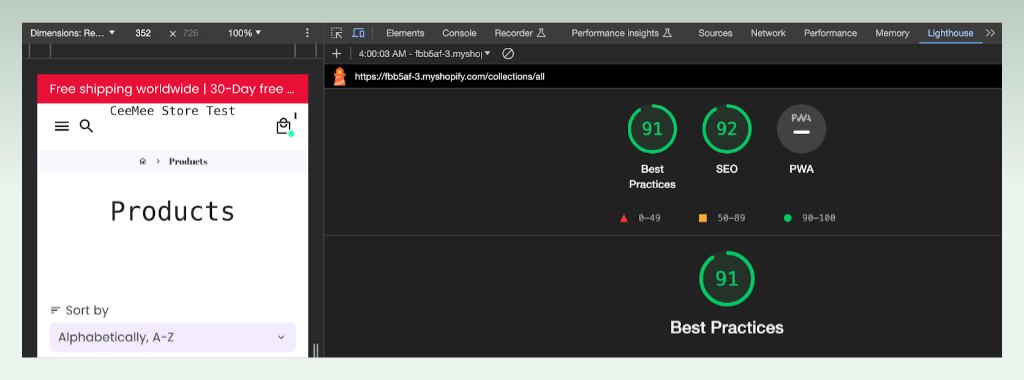The height and width of the screenshot is (380, 1024).
Task: Open the Dimensions Responsive dropdown
Action: pyautogui.click(x=72, y=33)
